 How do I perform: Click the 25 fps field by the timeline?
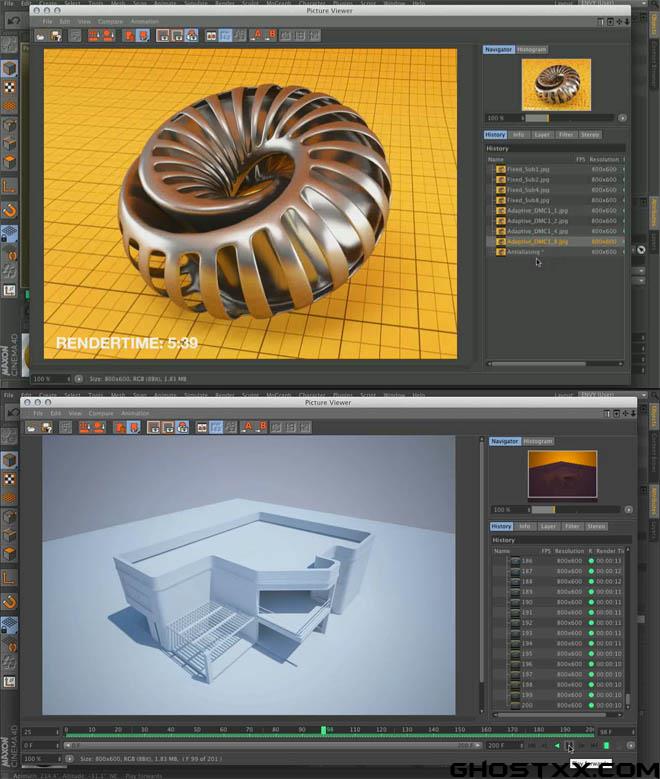(x=41, y=732)
